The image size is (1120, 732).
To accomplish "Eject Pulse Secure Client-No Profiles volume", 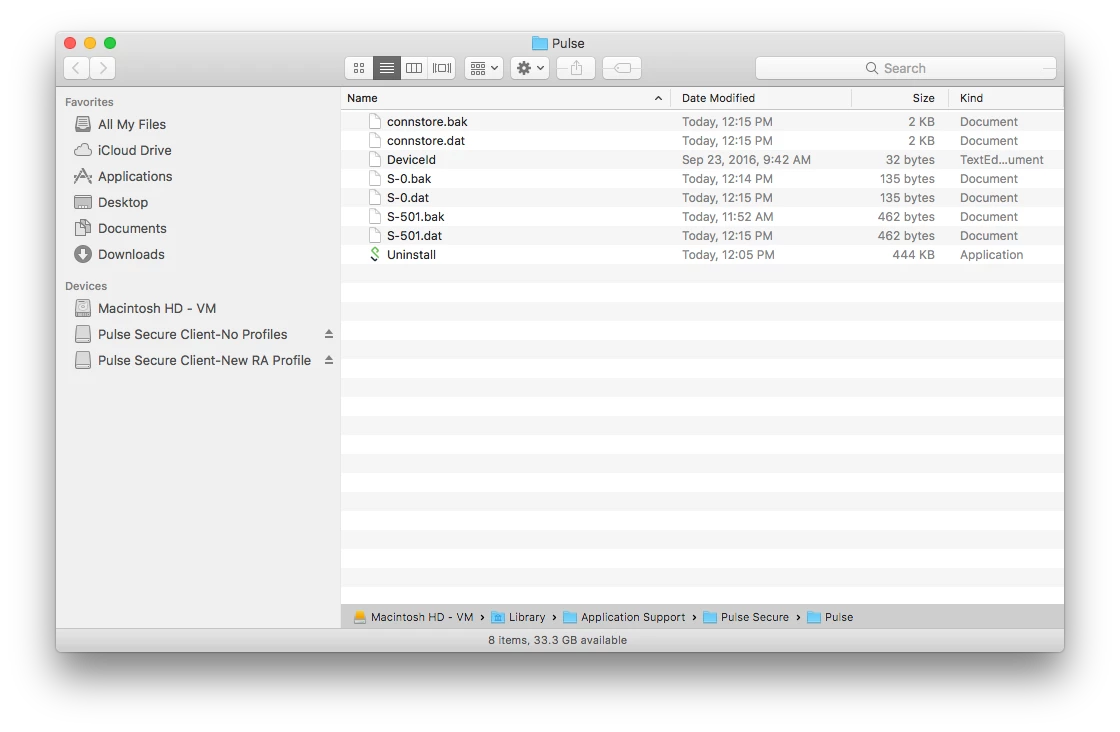I will 329,334.
